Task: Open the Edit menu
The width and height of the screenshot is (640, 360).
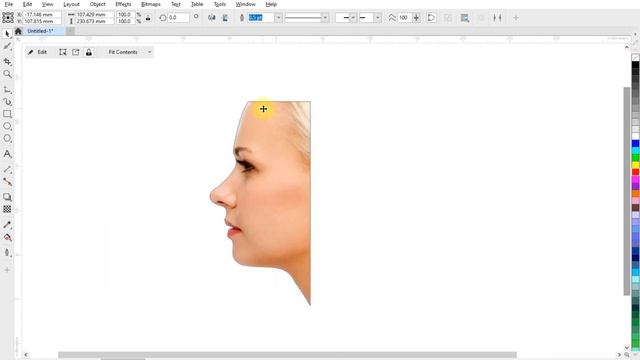Action: click(27, 4)
